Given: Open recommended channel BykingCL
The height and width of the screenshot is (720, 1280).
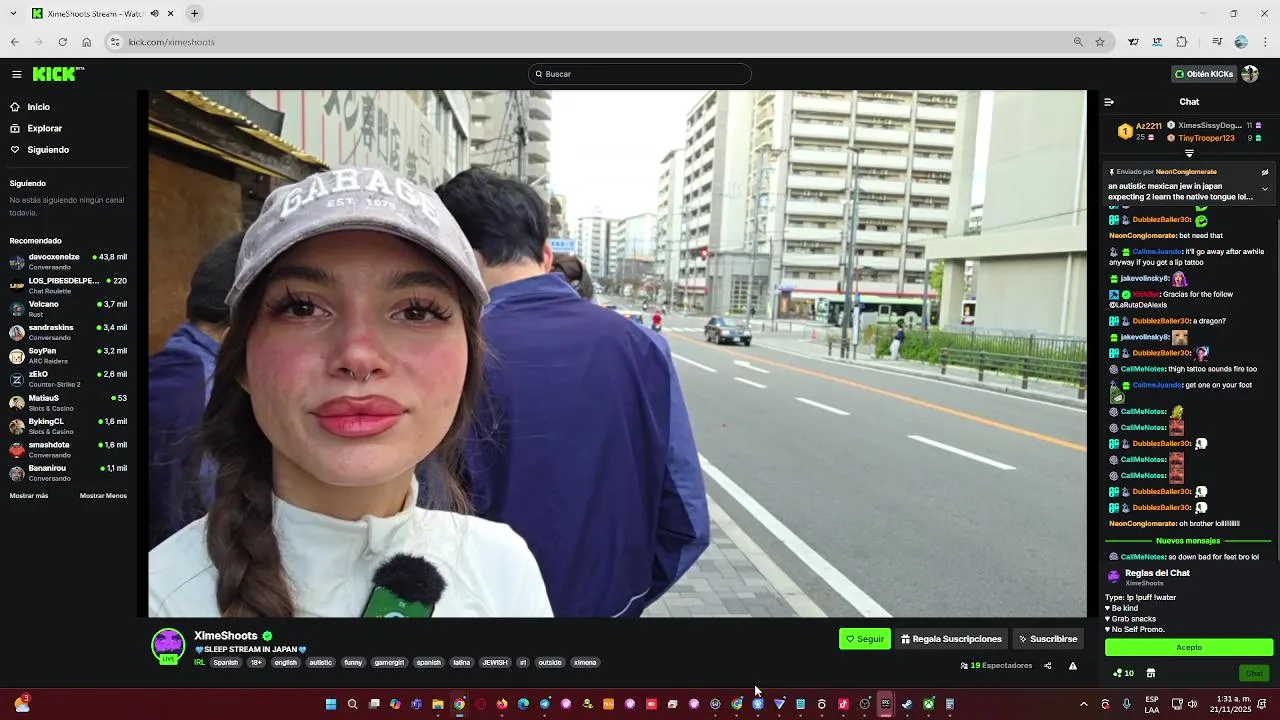Looking at the screenshot, I should 68,426.
